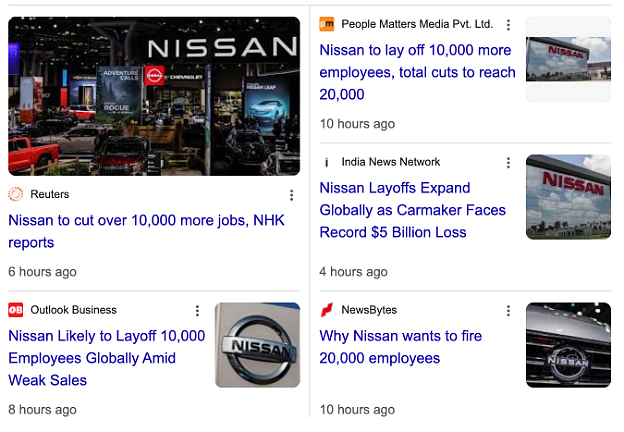Click the People Matters Nissan building thumbnail
624x432 pixels.
click(x=568, y=59)
